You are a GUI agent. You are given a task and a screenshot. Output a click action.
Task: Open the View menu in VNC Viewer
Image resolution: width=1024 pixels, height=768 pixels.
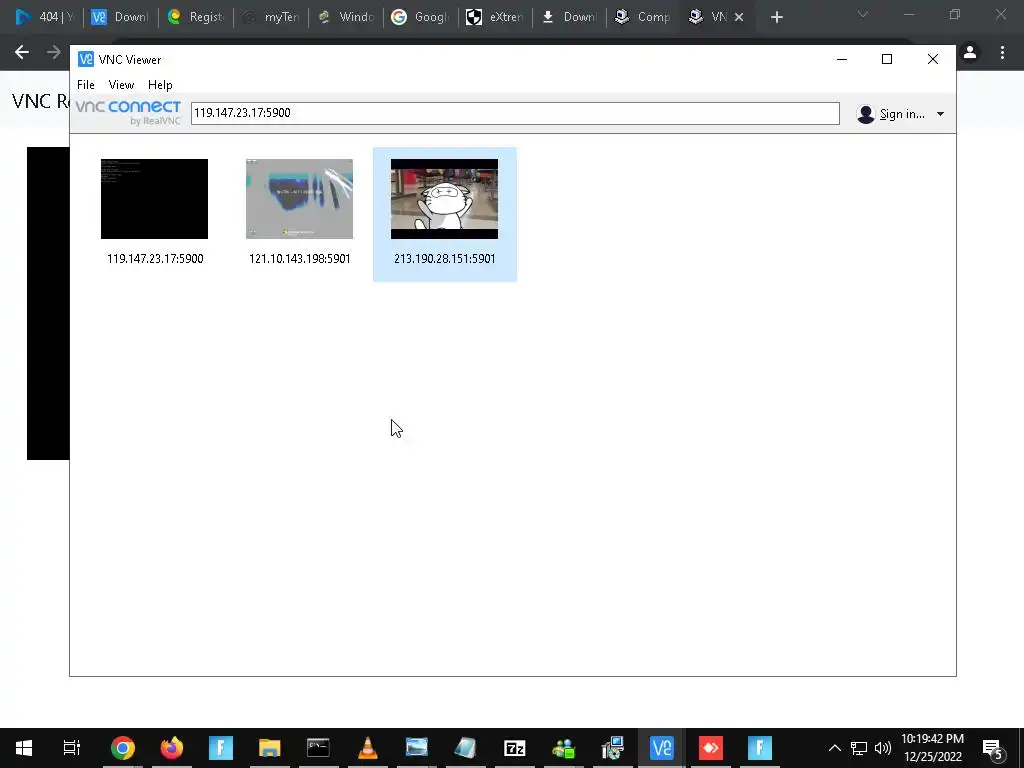[x=121, y=85]
